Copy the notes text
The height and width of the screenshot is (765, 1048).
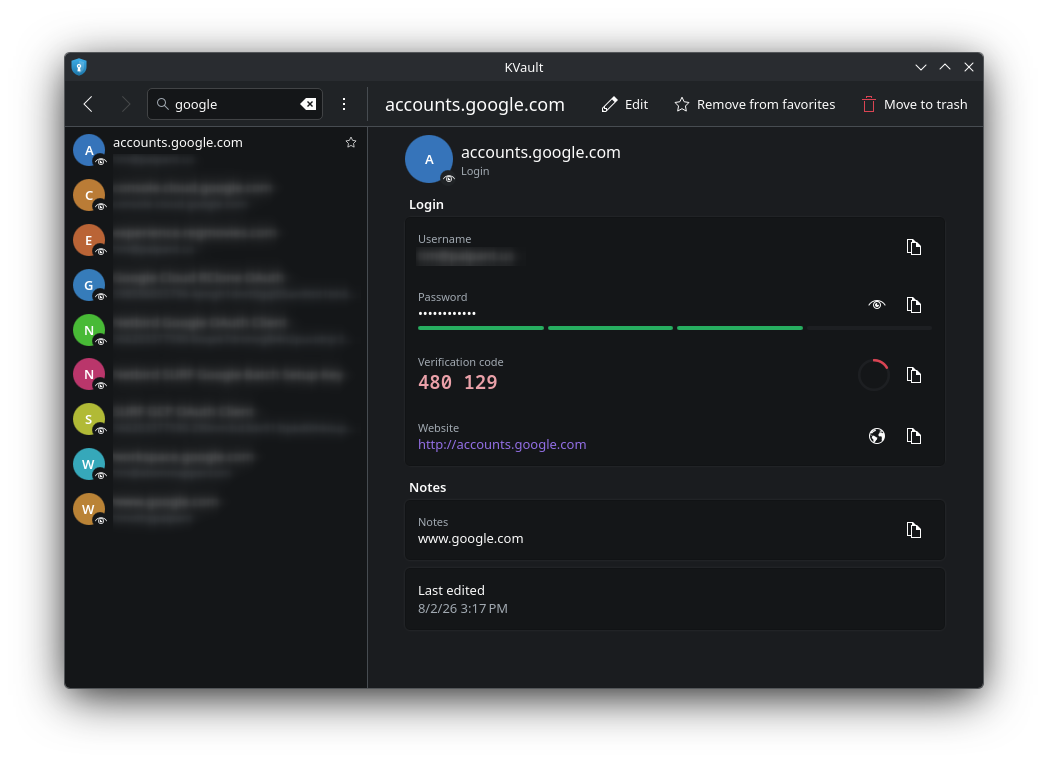[914, 530]
